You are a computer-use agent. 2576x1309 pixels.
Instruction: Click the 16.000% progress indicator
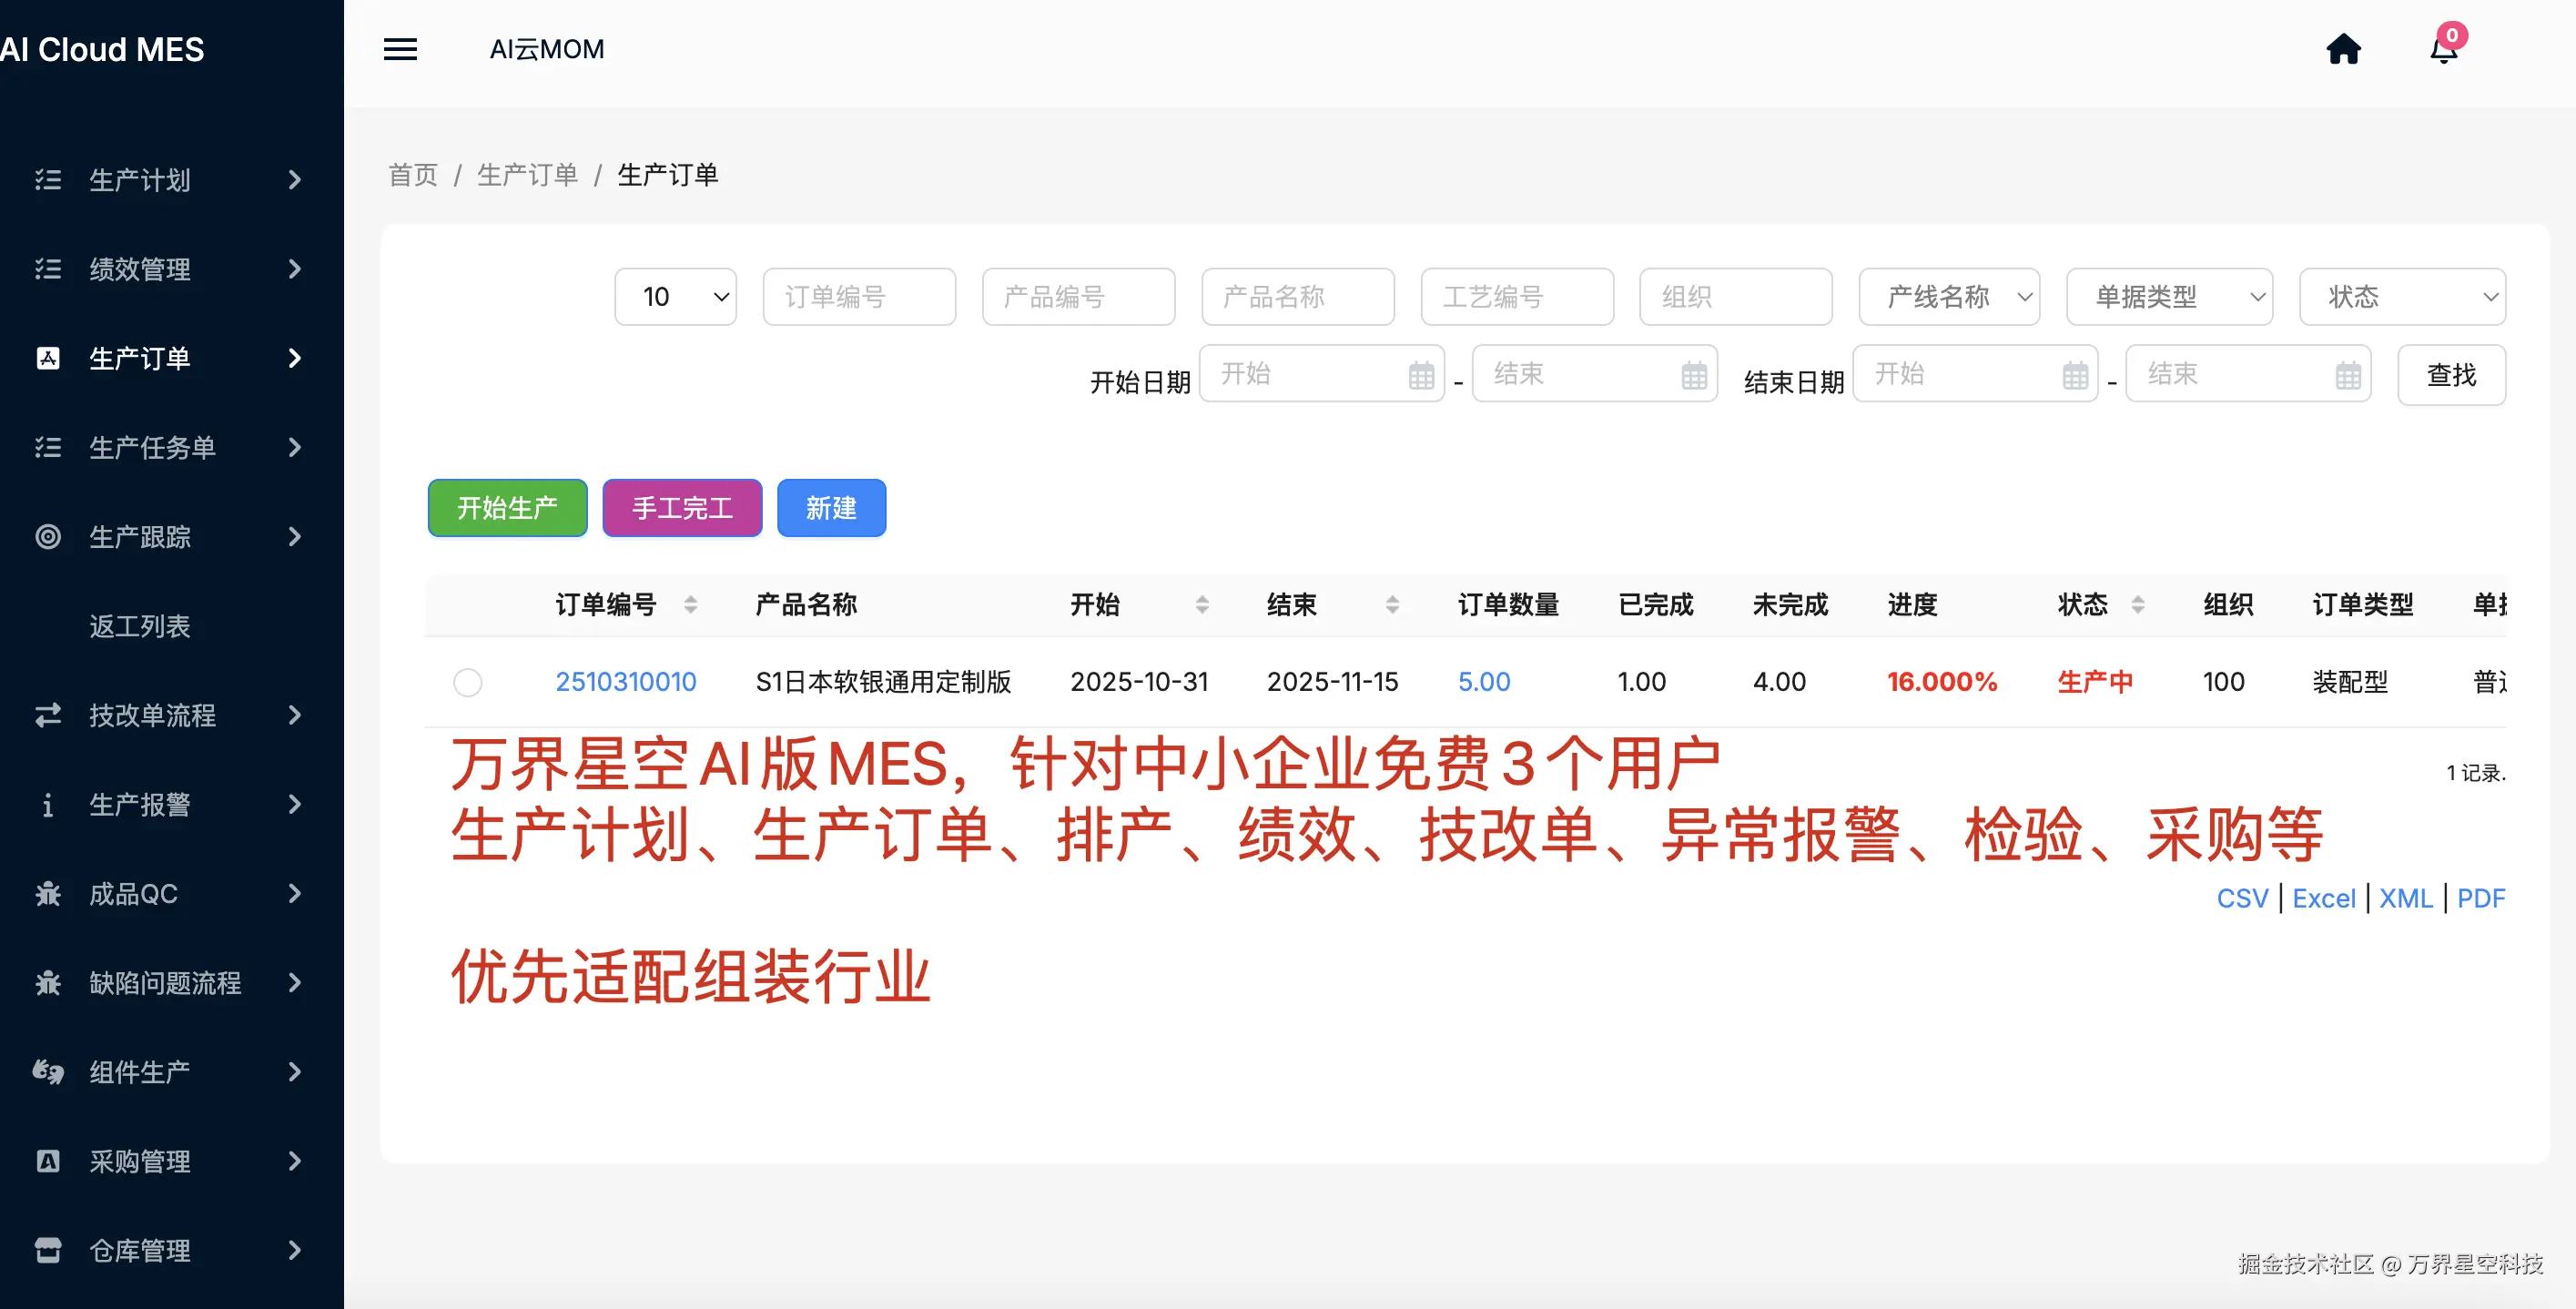point(1942,681)
